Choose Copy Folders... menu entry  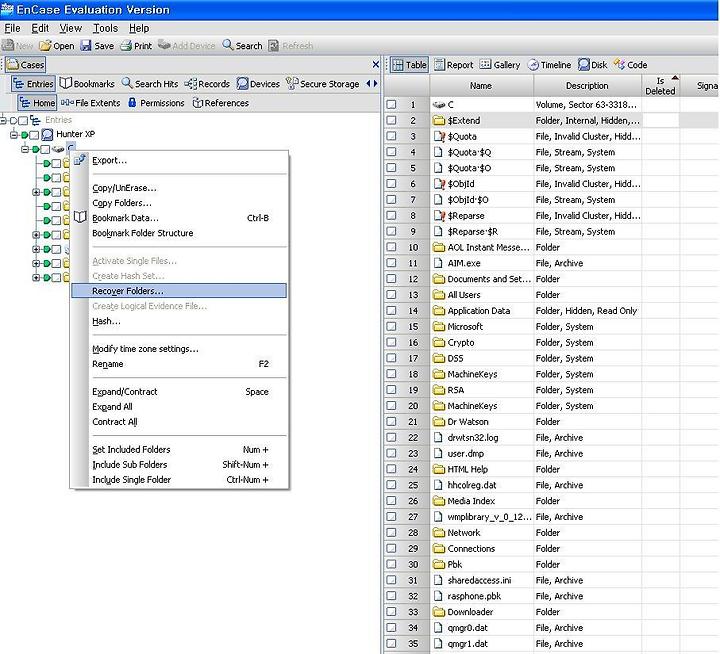(179, 203)
